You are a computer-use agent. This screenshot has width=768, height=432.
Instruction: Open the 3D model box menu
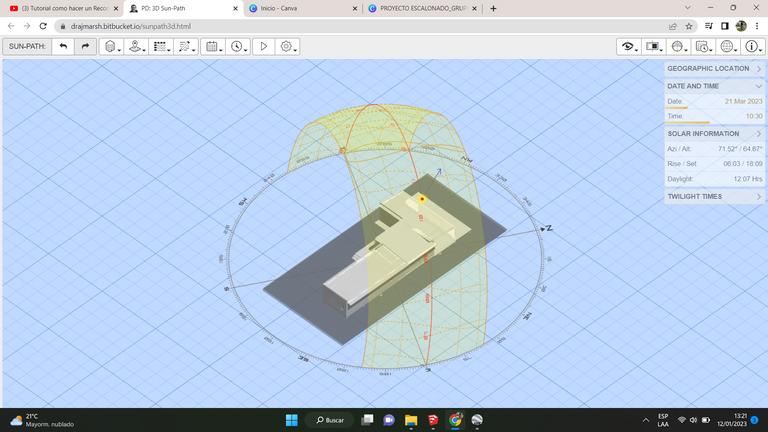111,46
